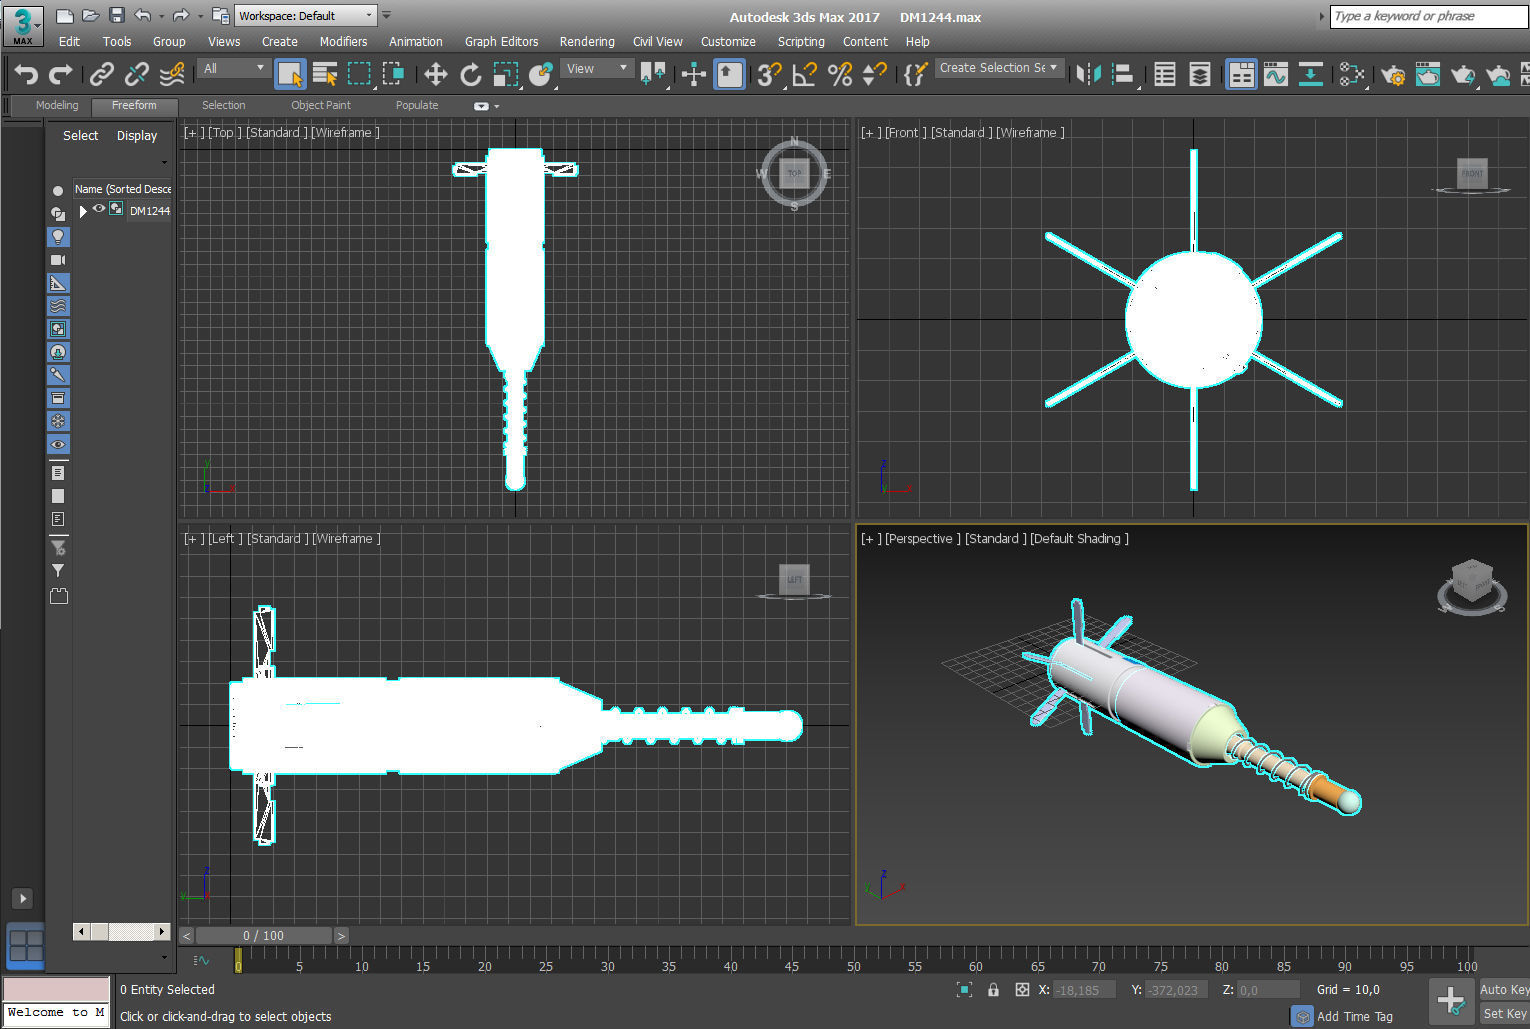Activate the Select and Rotate tool

(x=470, y=74)
